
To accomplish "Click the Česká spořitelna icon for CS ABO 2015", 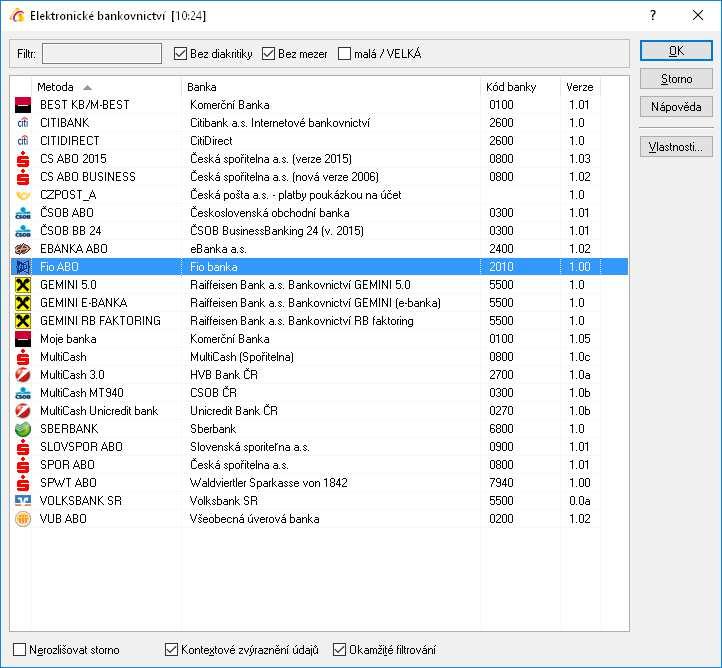I will point(23,159).
